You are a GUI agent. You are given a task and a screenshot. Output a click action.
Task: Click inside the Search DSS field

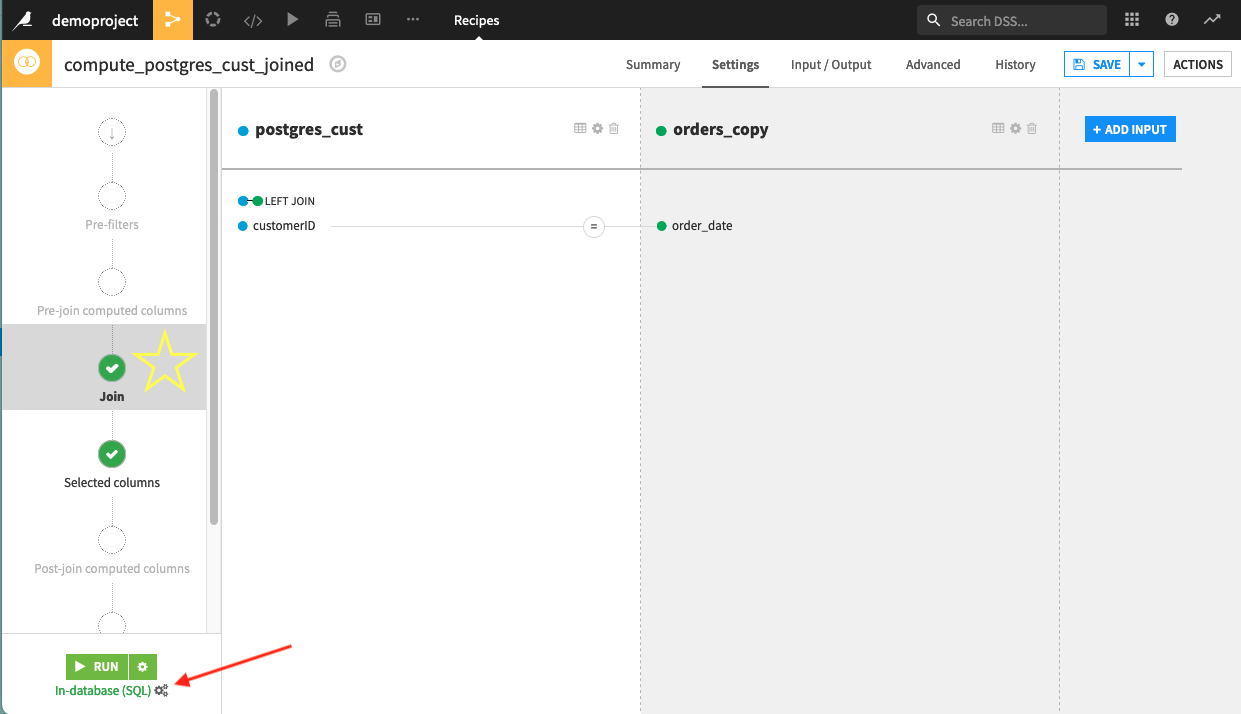pyautogui.click(x=1010, y=19)
